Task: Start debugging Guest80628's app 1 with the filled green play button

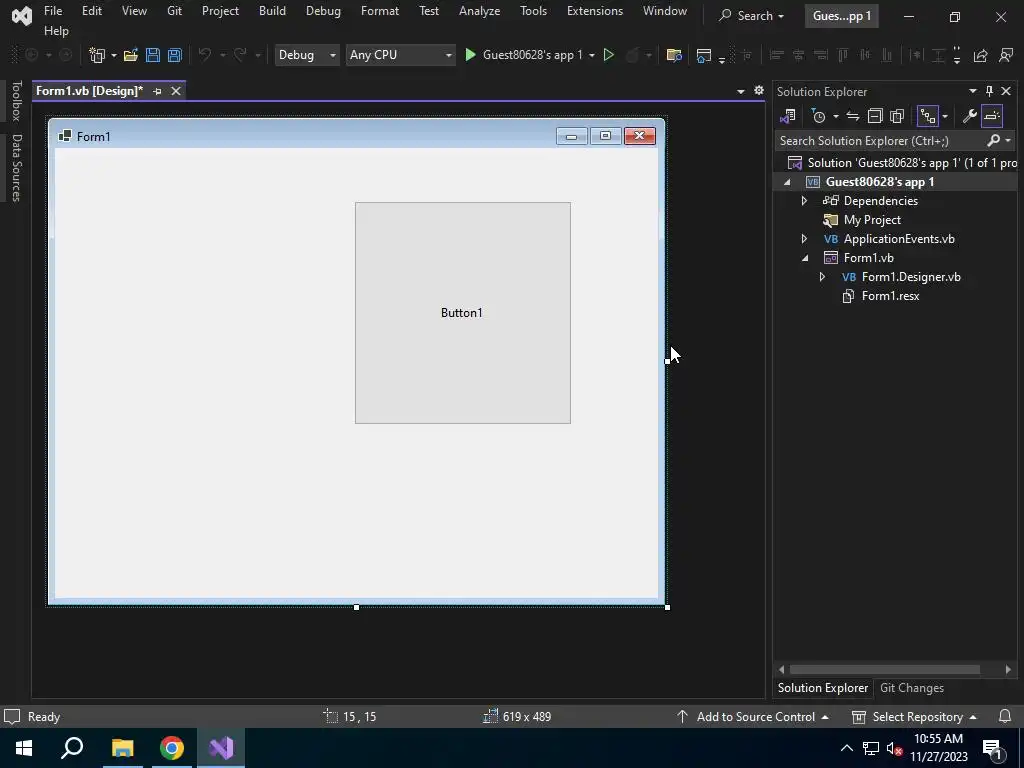Action: coord(470,55)
